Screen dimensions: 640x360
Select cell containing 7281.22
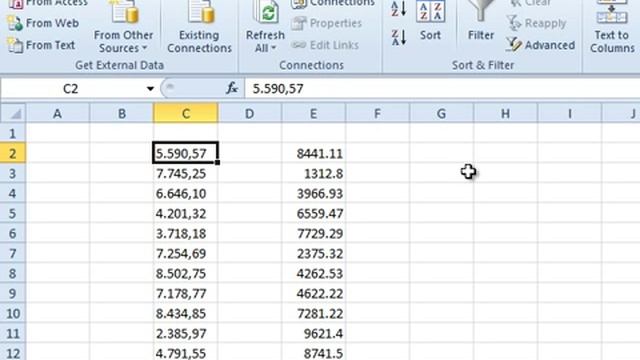tap(313, 313)
